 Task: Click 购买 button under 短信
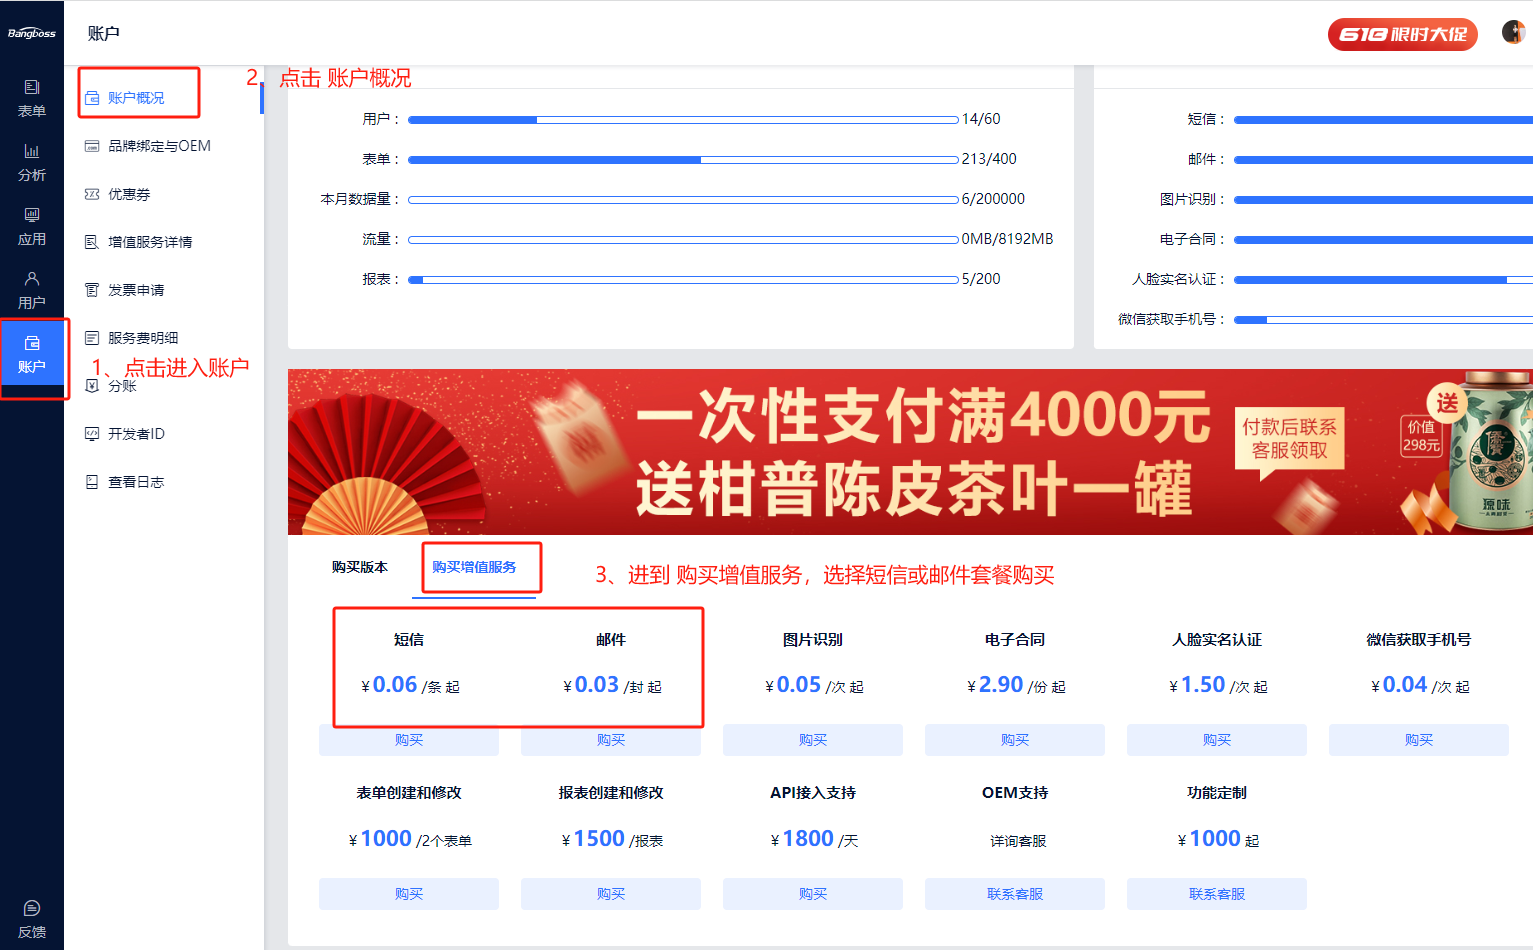(x=409, y=740)
